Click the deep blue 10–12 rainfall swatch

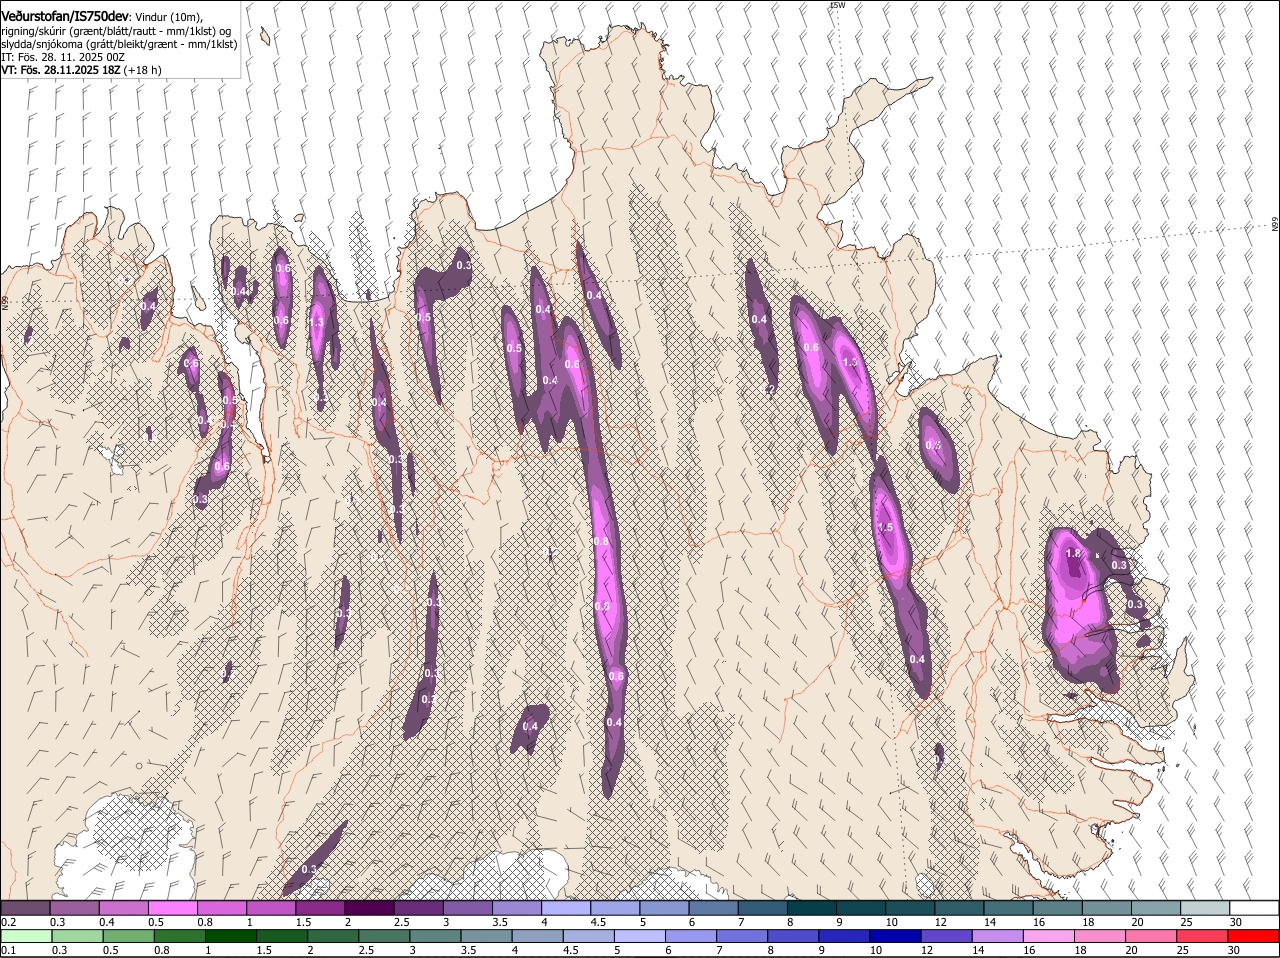coord(896,936)
